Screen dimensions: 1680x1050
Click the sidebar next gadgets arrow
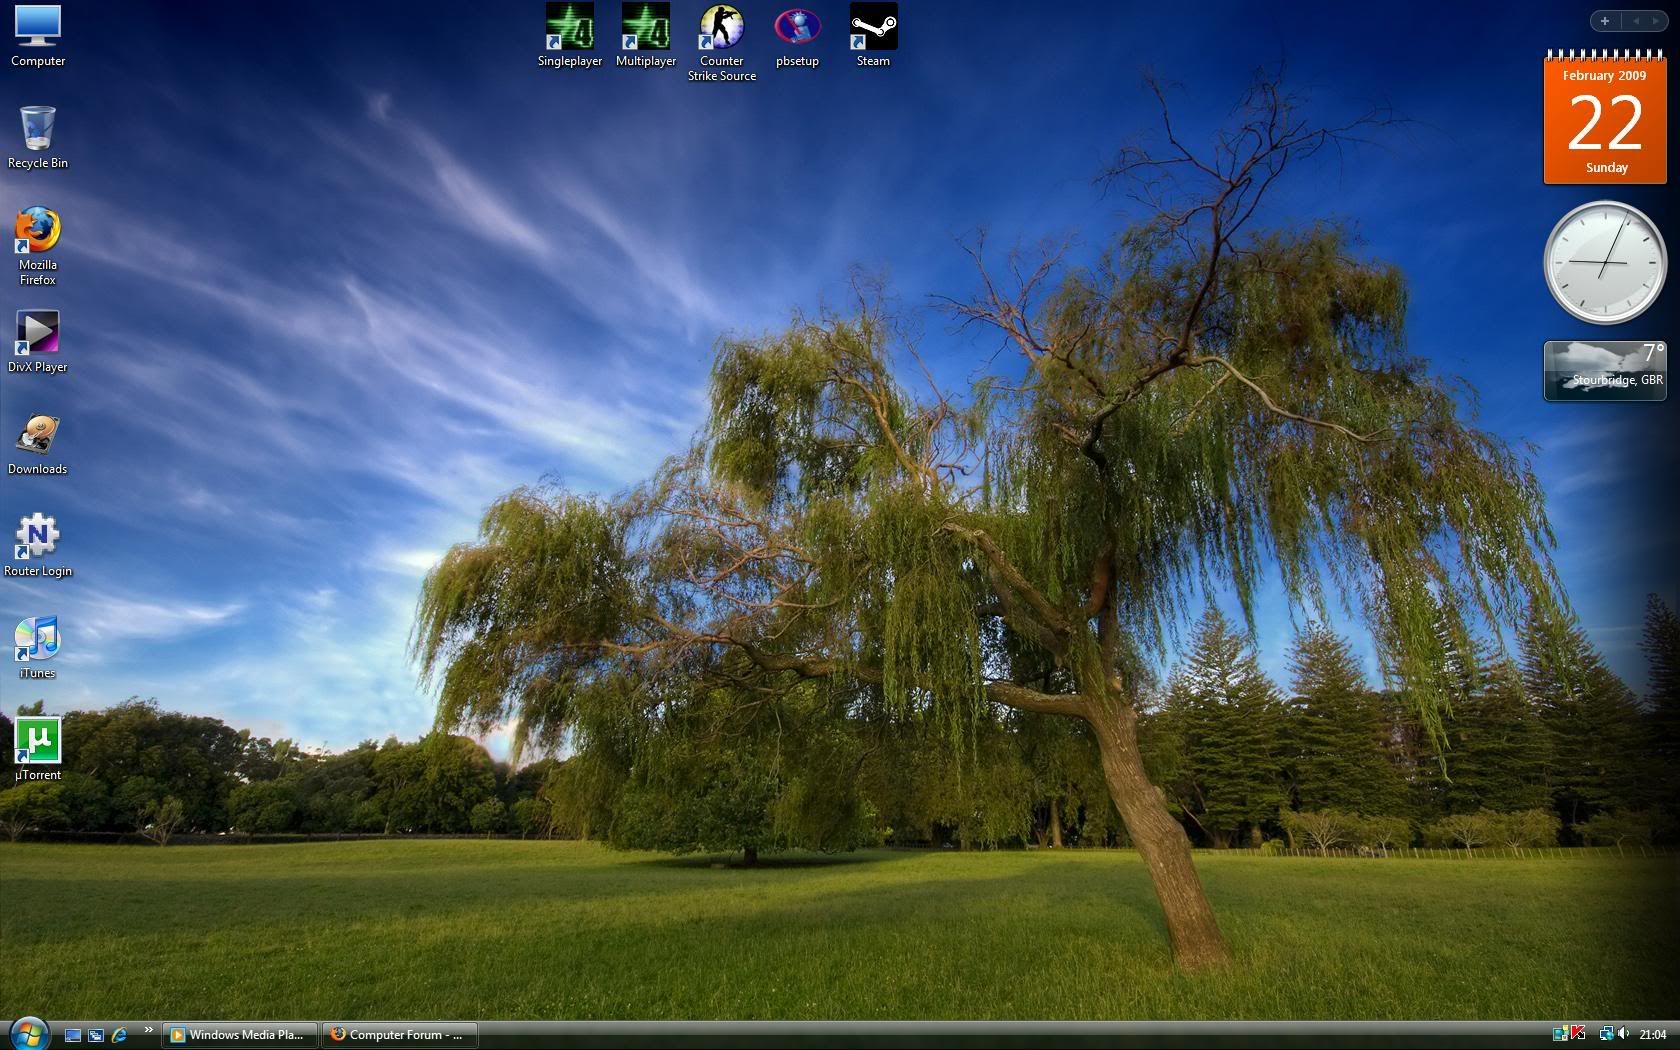[x=1656, y=21]
